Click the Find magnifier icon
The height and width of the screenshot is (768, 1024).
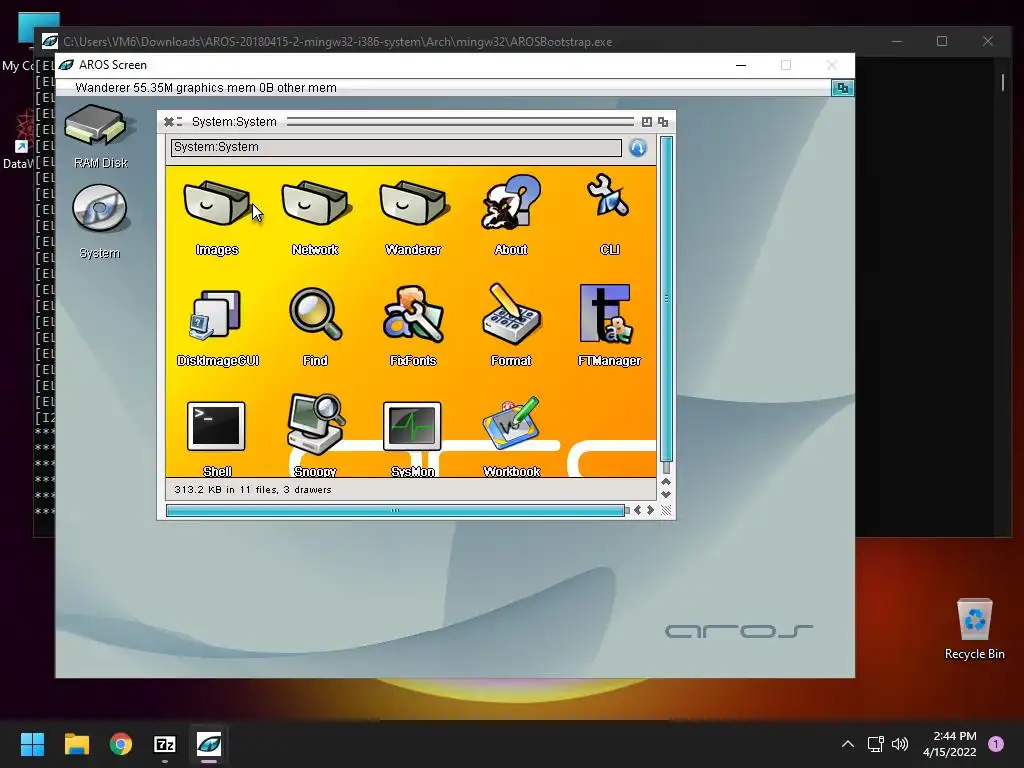pos(315,315)
